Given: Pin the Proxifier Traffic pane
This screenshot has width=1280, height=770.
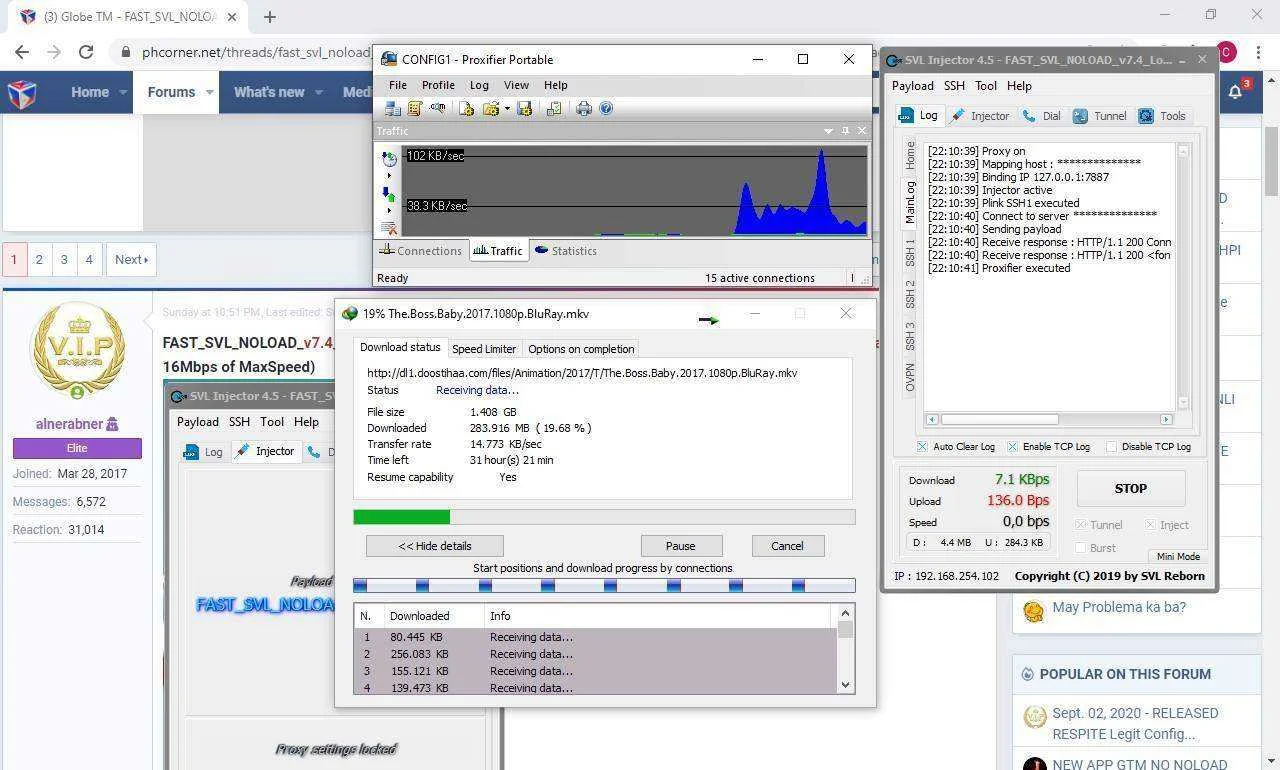Looking at the screenshot, I should 845,131.
